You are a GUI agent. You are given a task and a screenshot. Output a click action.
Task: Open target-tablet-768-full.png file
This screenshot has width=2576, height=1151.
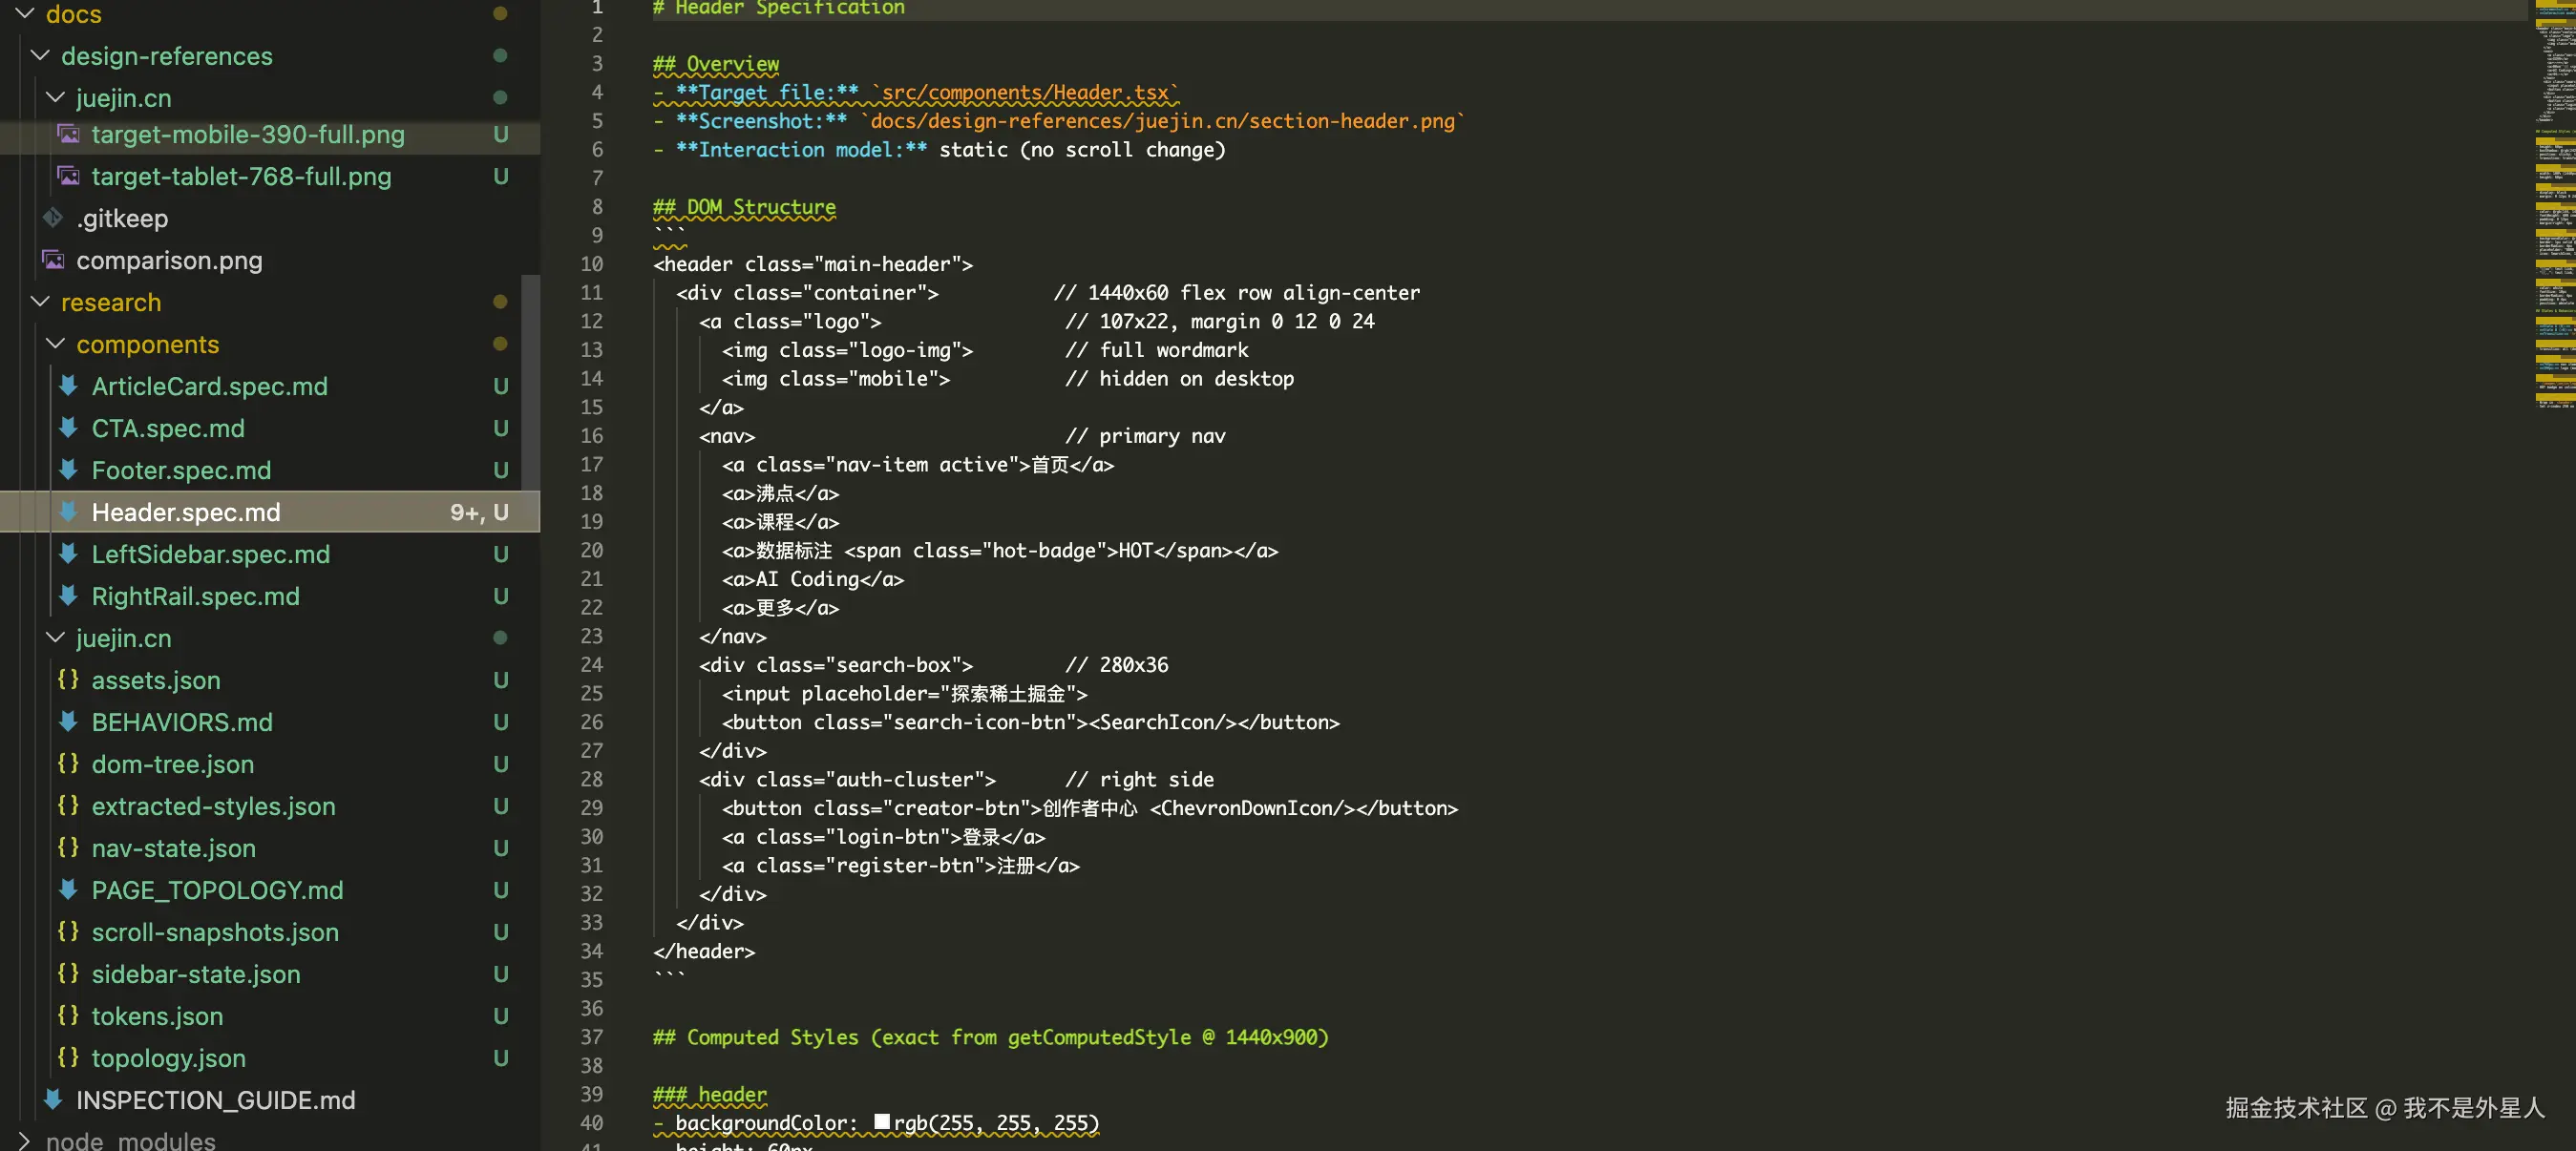click(241, 176)
